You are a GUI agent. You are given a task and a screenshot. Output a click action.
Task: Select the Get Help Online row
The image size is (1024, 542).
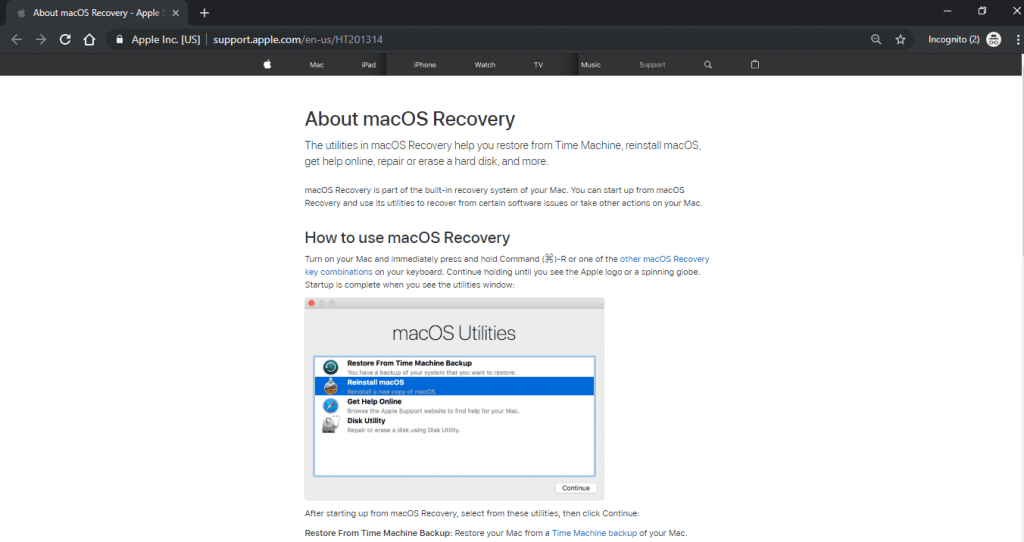pyautogui.click(x=455, y=406)
